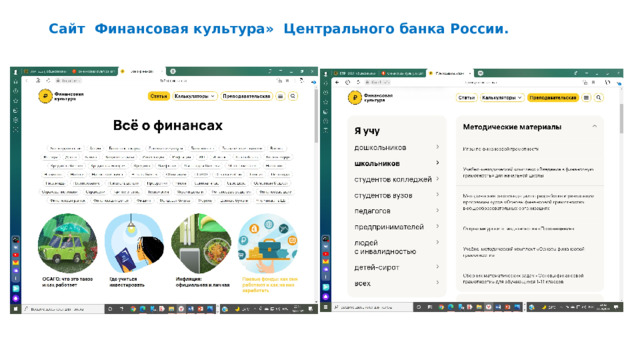
Task: Open the yellow mail icon in left browser sidebar
Action: pyautogui.click(x=16, y=262)
